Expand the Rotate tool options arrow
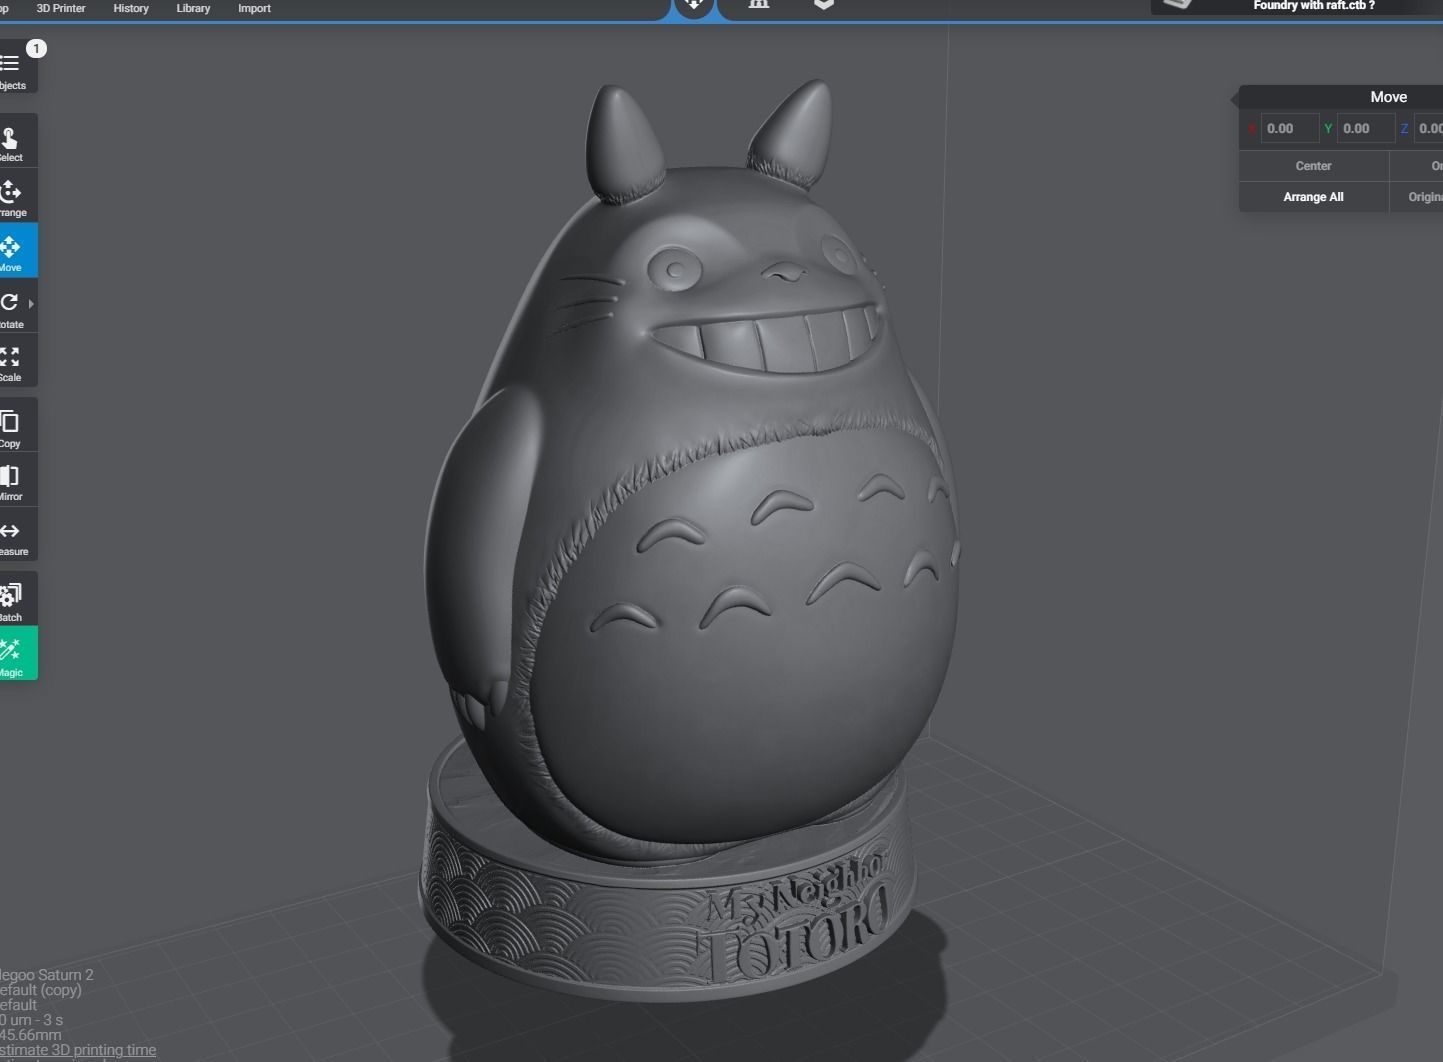The image size is (1443, 1062). tap(32, 304)
